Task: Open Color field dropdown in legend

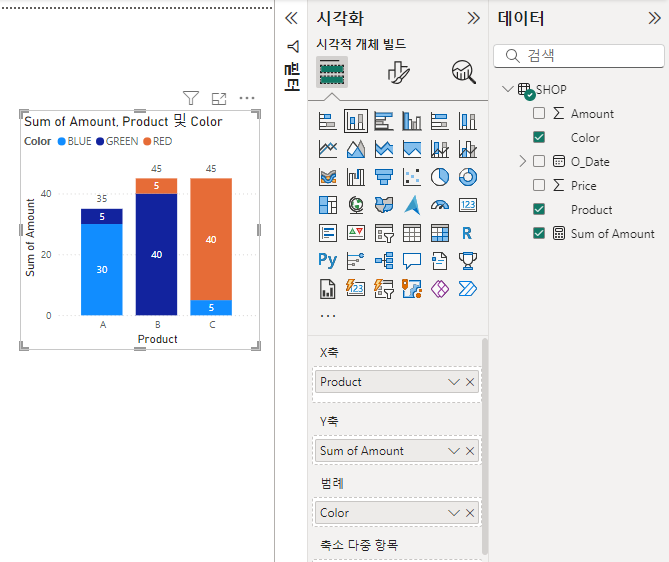Action: pyautogui.click(x=454, y=513)
